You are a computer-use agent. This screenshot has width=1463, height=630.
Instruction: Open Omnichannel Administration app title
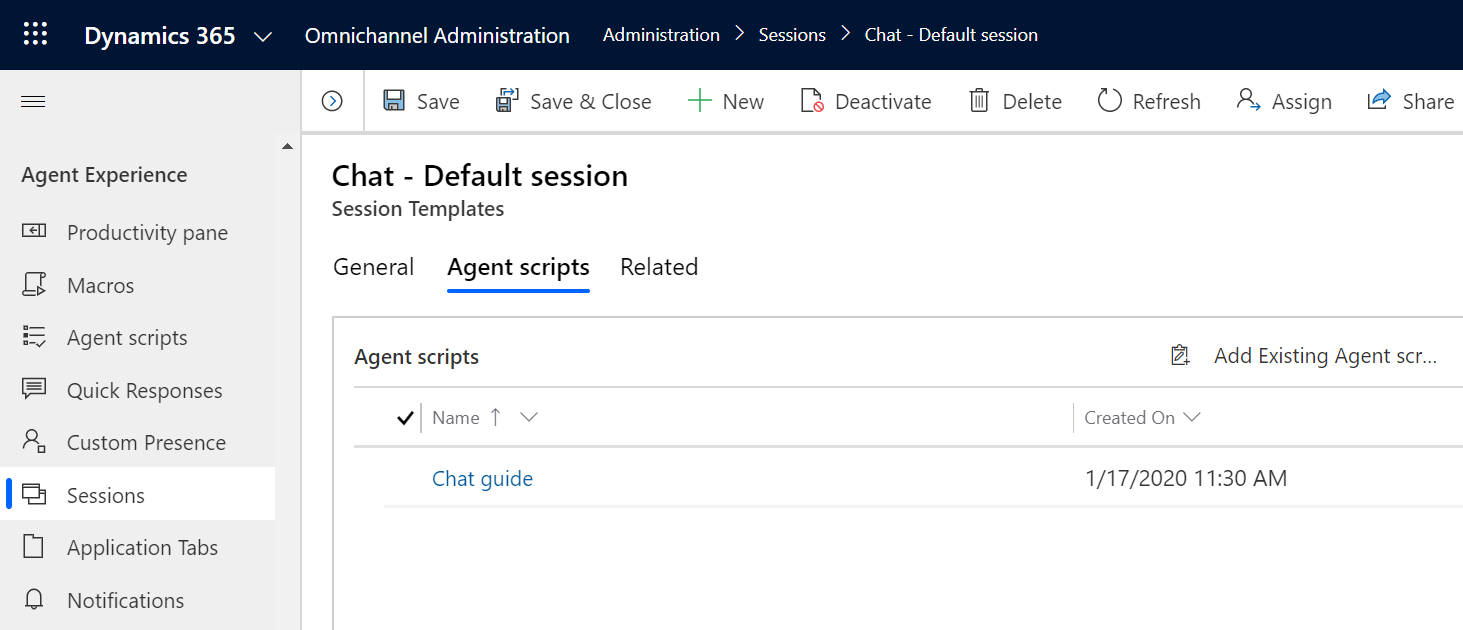click(437, 35)
